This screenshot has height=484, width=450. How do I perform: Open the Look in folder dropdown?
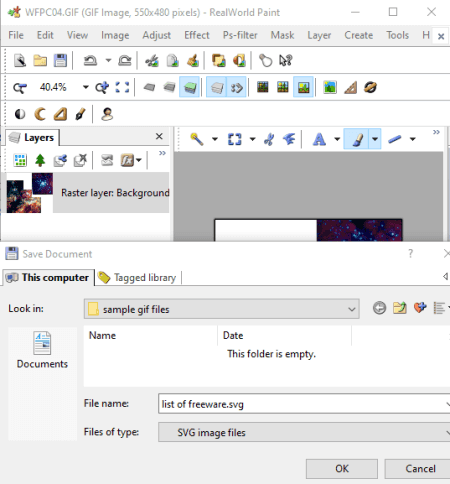222,309
